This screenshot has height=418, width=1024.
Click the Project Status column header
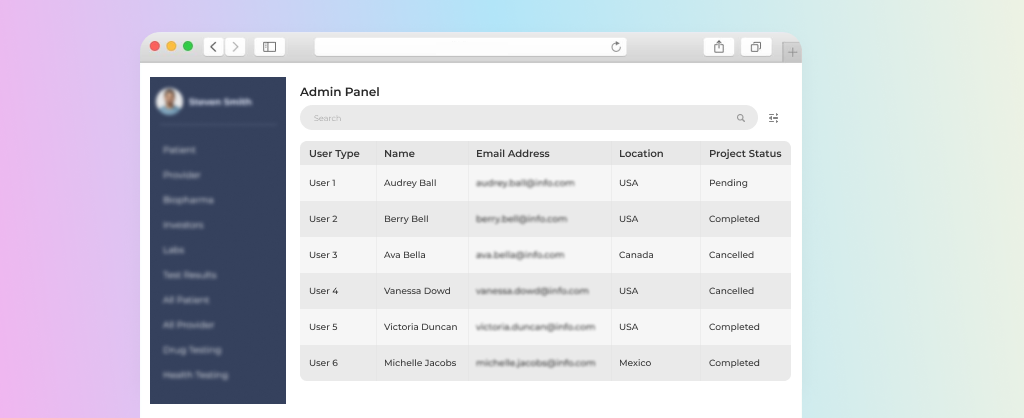coord(745,153)
